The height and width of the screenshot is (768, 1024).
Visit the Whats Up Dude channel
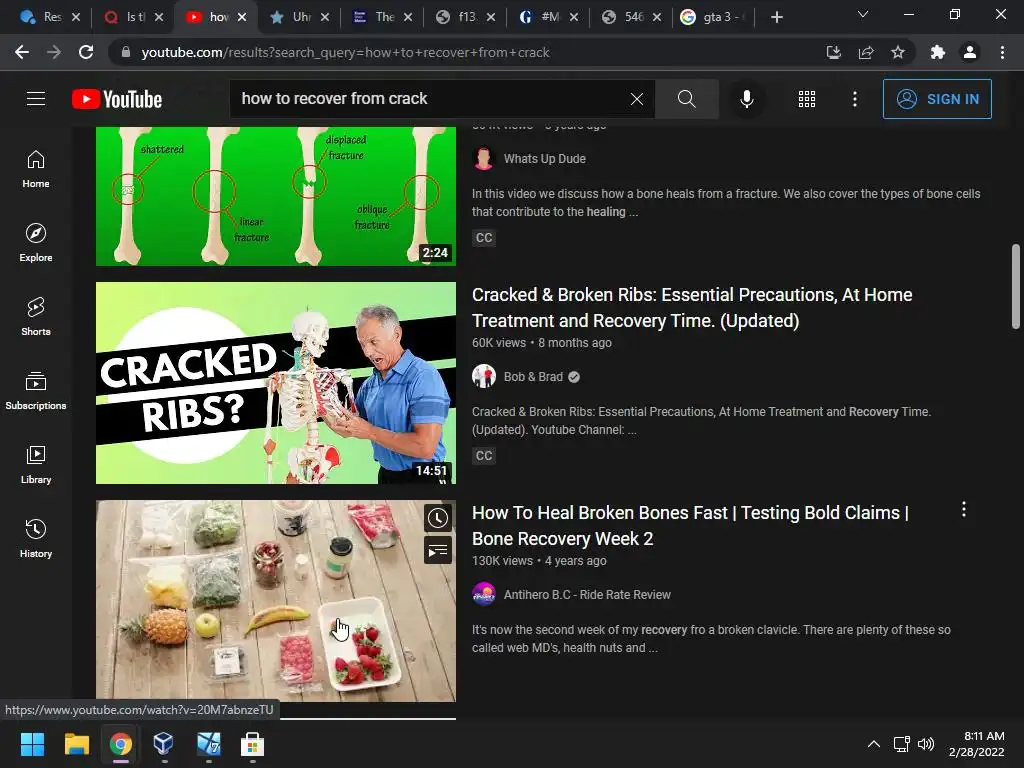[x=545, y=159]
